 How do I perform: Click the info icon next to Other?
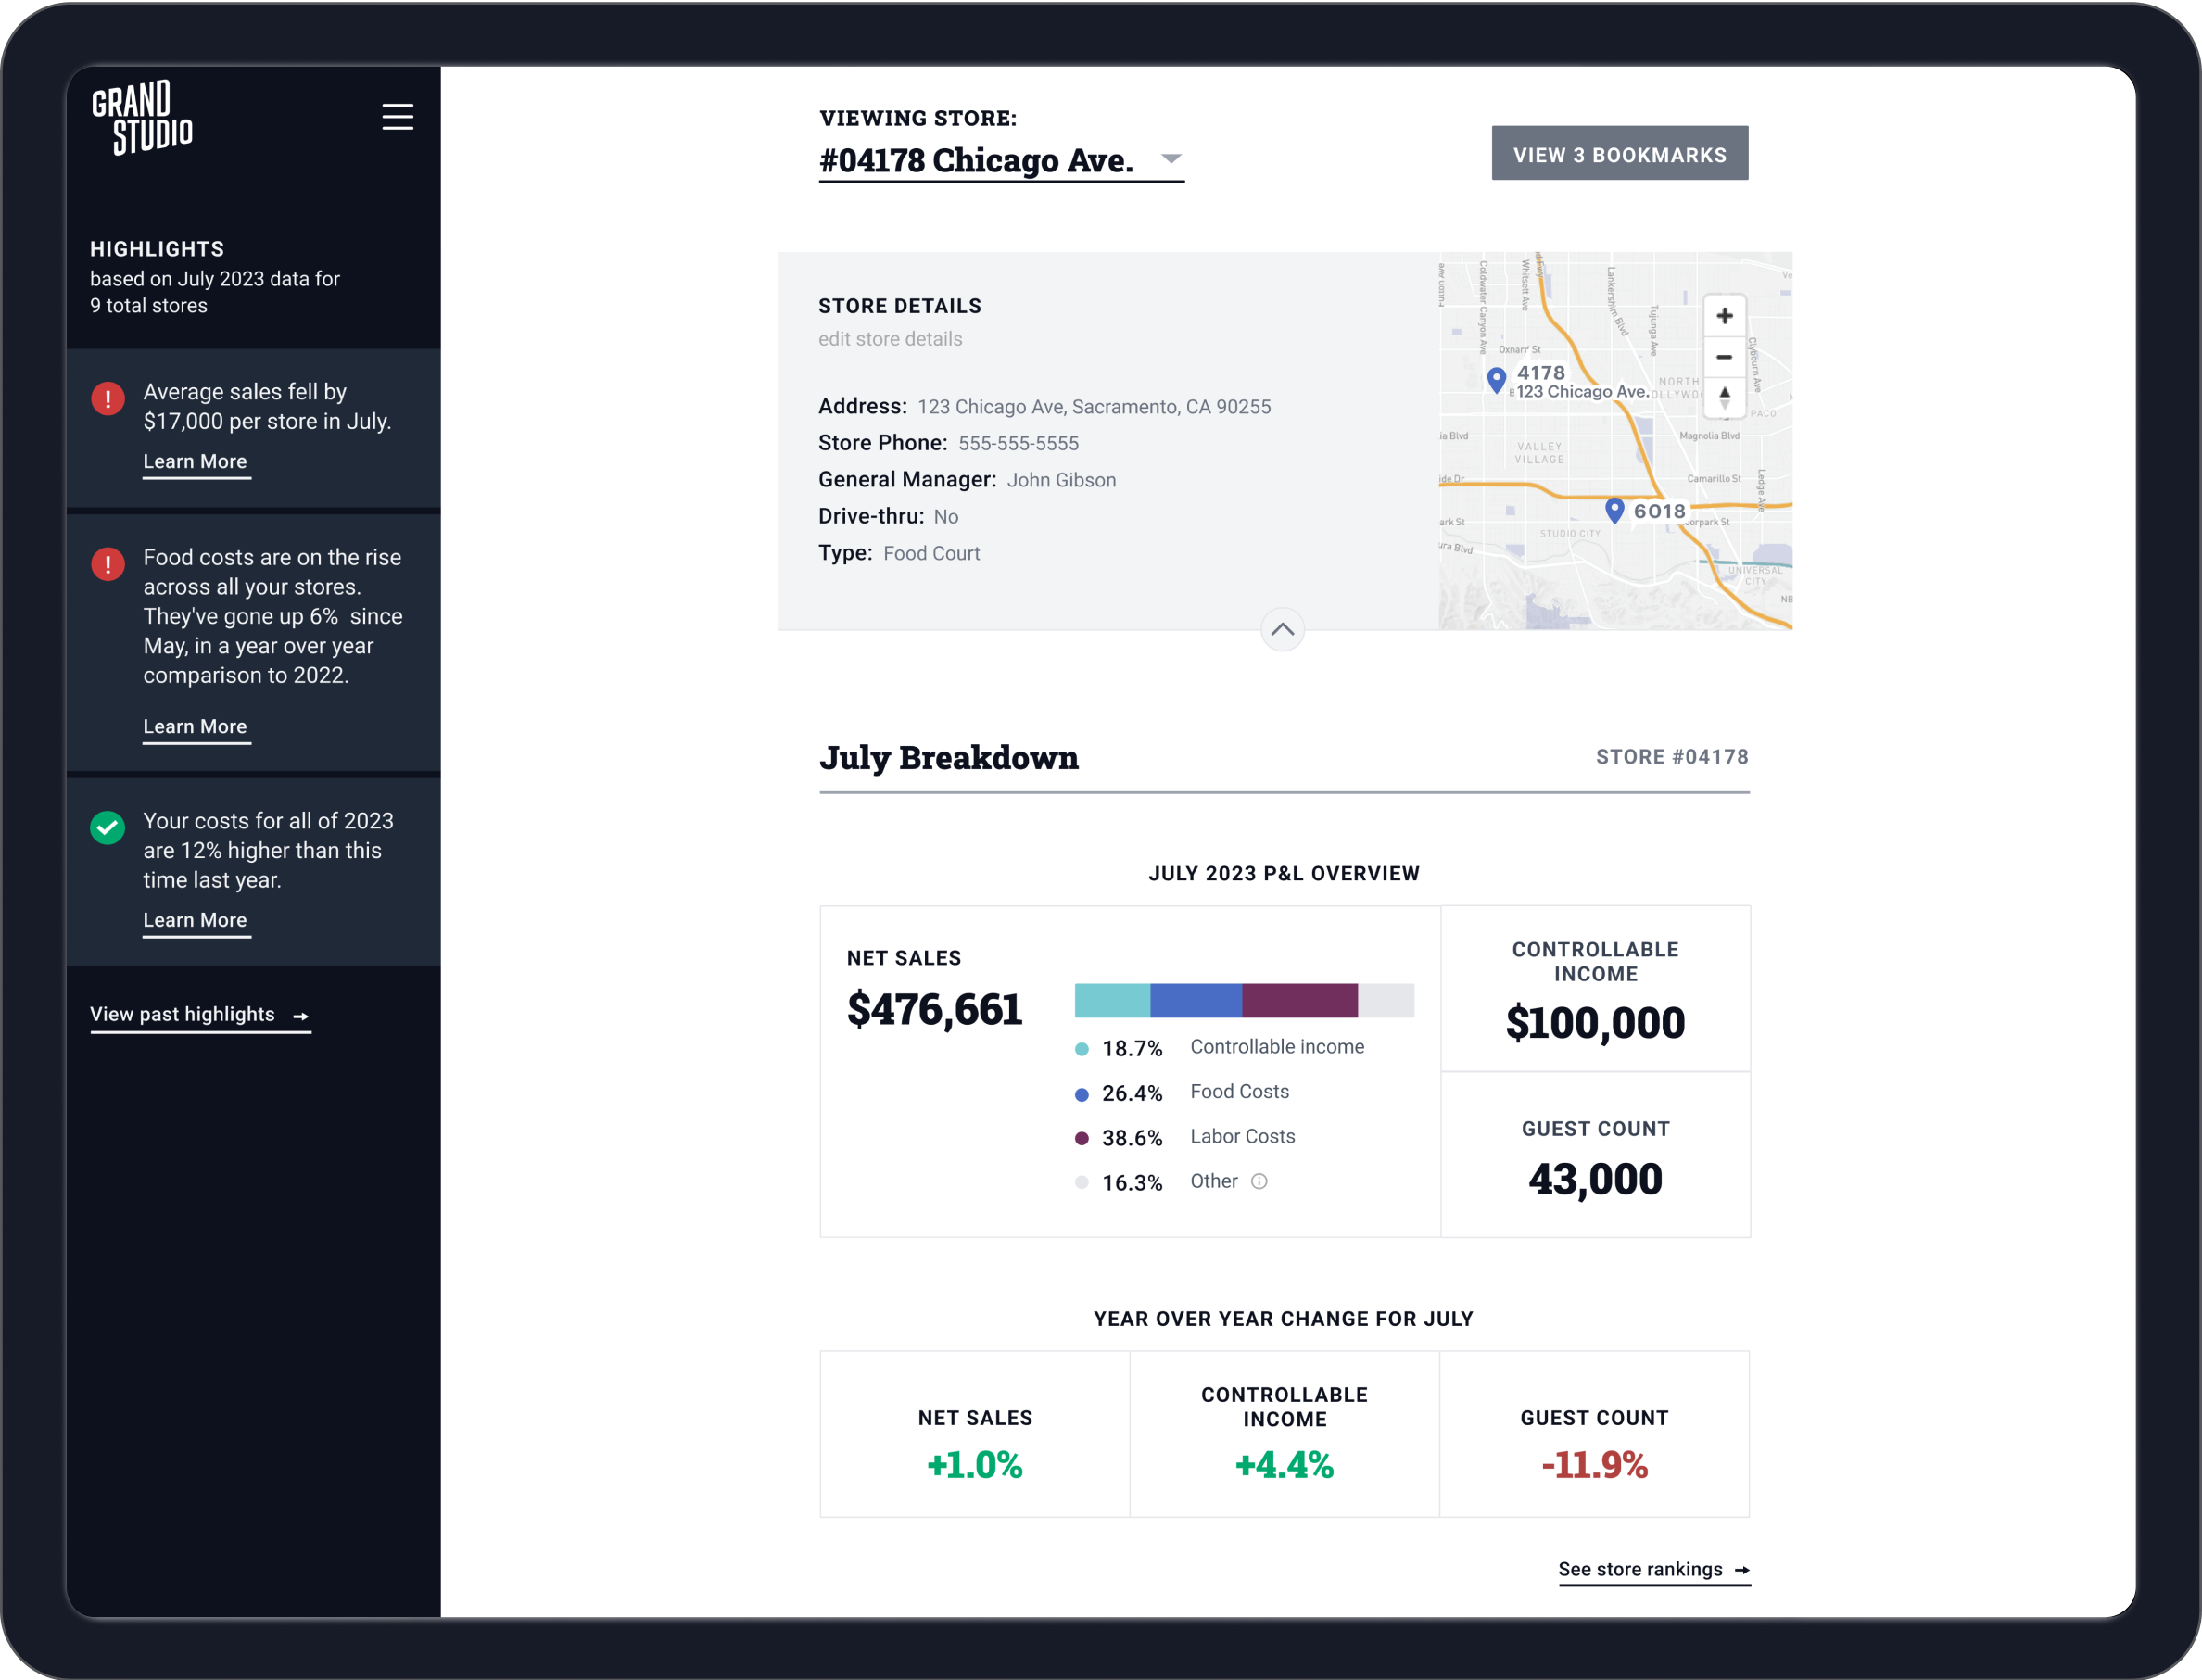(1259, 1181)
